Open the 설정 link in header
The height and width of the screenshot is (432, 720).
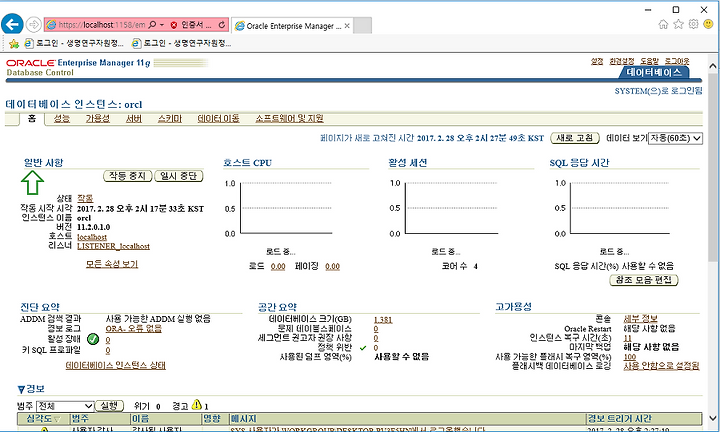(x=597, y=61)
